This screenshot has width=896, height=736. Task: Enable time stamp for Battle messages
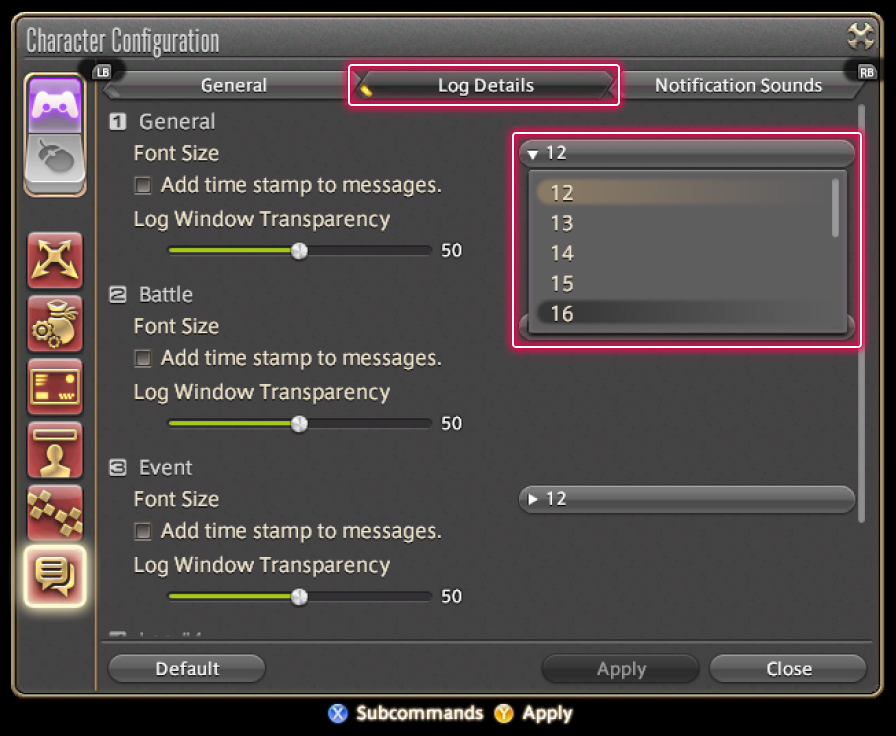pos(142,358)
